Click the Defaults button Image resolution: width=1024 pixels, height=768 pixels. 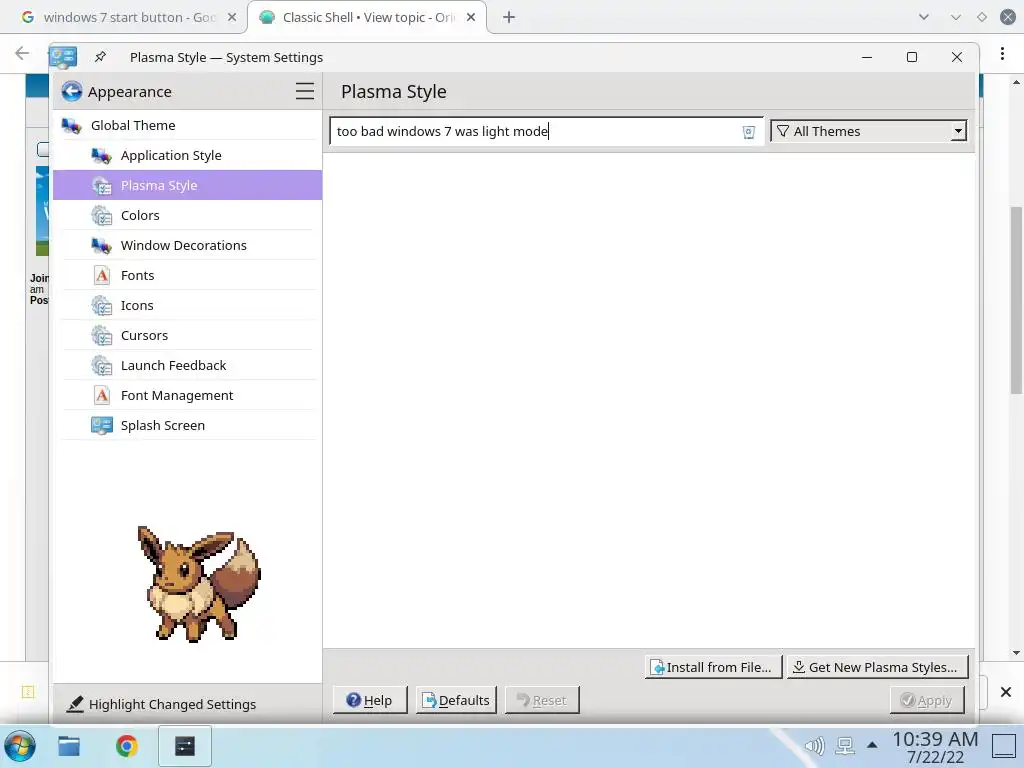click(x=456, y=700)
